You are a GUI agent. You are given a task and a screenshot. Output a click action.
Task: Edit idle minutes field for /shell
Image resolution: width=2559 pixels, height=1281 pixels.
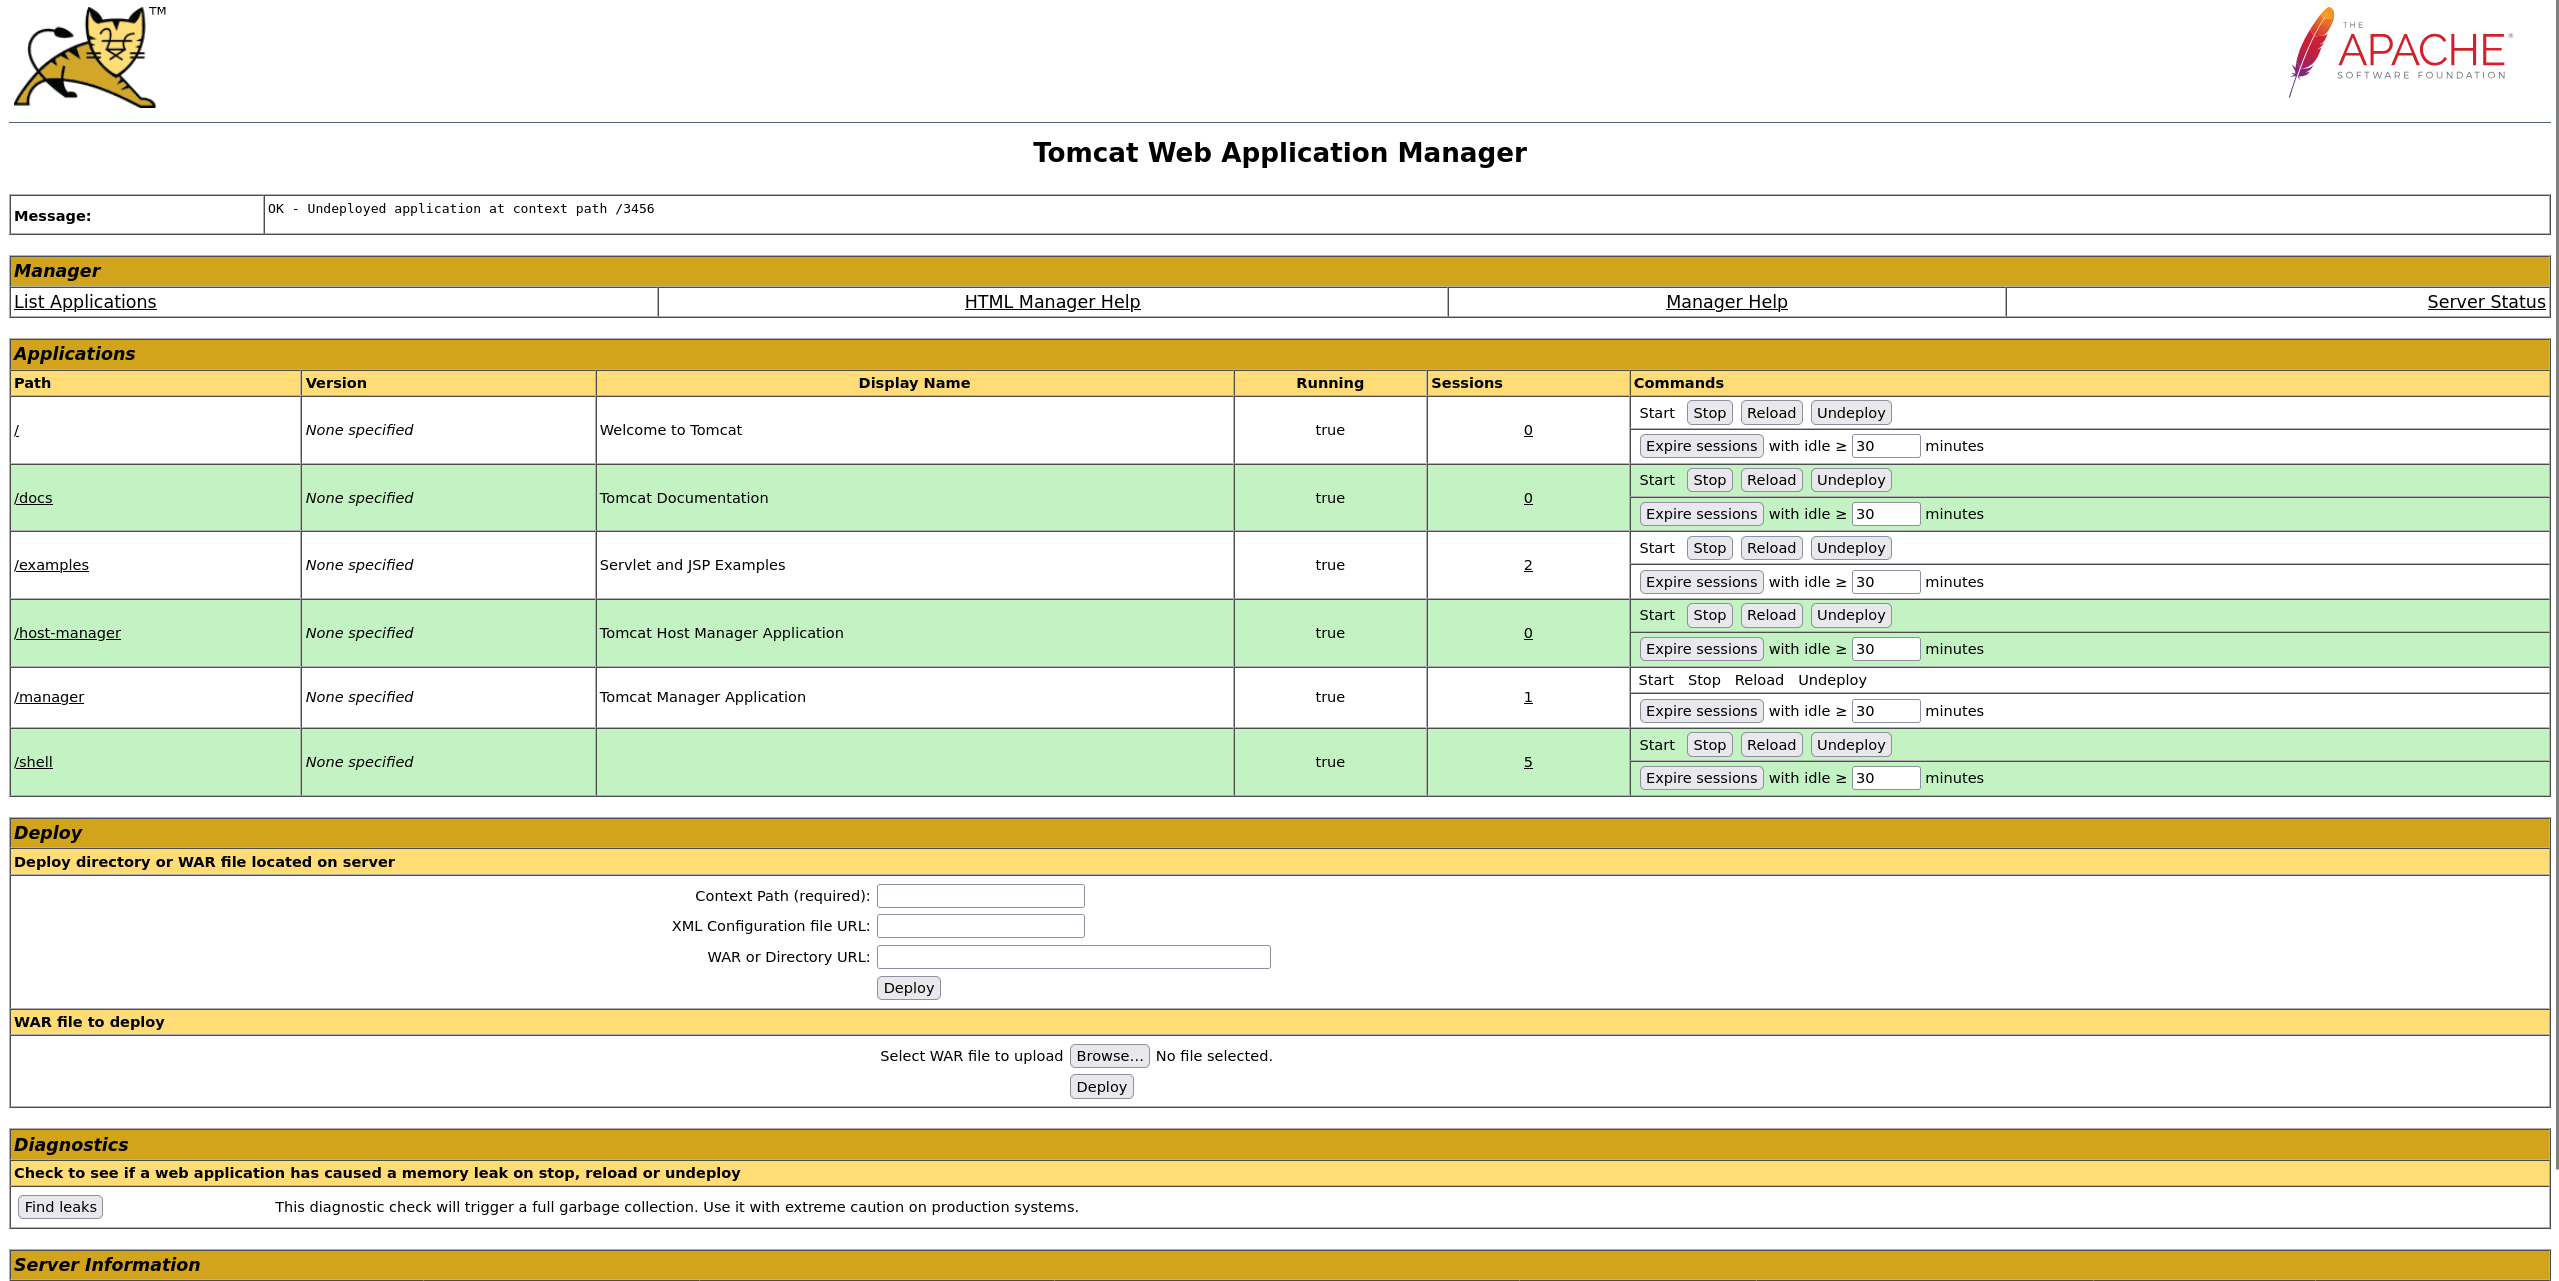(1885, 778)
